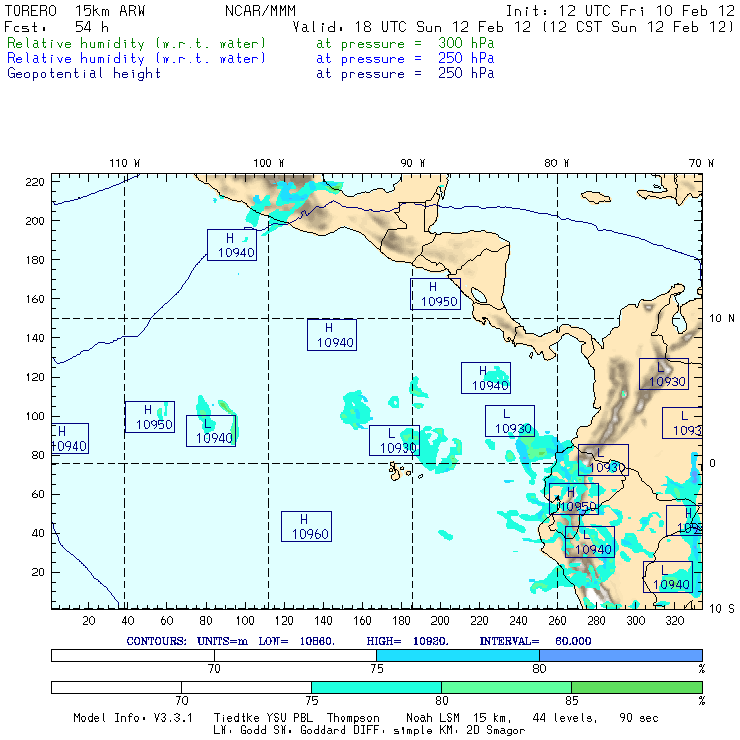
Task: Pick the light green 80–85% swatch in lower colorbar
Action: click(x=506, y=687)
